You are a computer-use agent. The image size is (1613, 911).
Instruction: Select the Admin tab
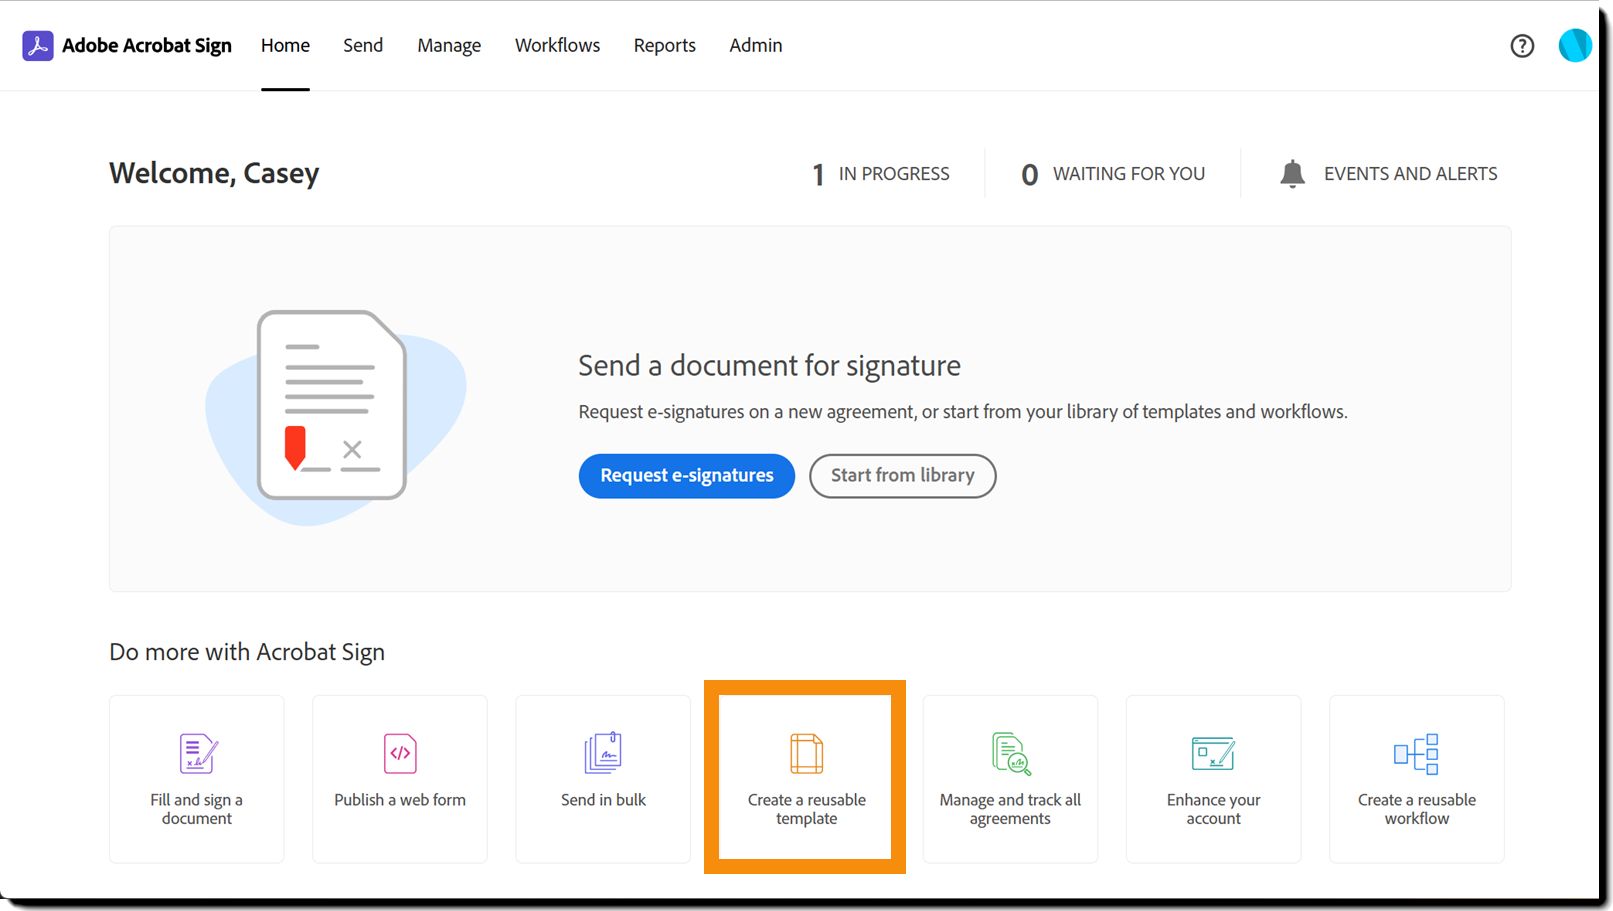[x=756, y=46]
